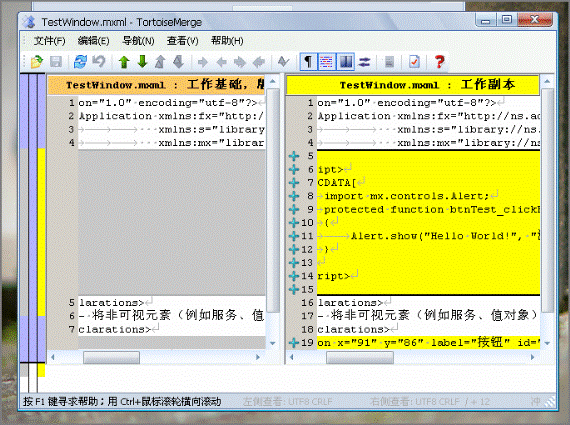570x425 pixels.
Task: Click the first grey right-pointing arrow icon
Action: coord(202,62)
